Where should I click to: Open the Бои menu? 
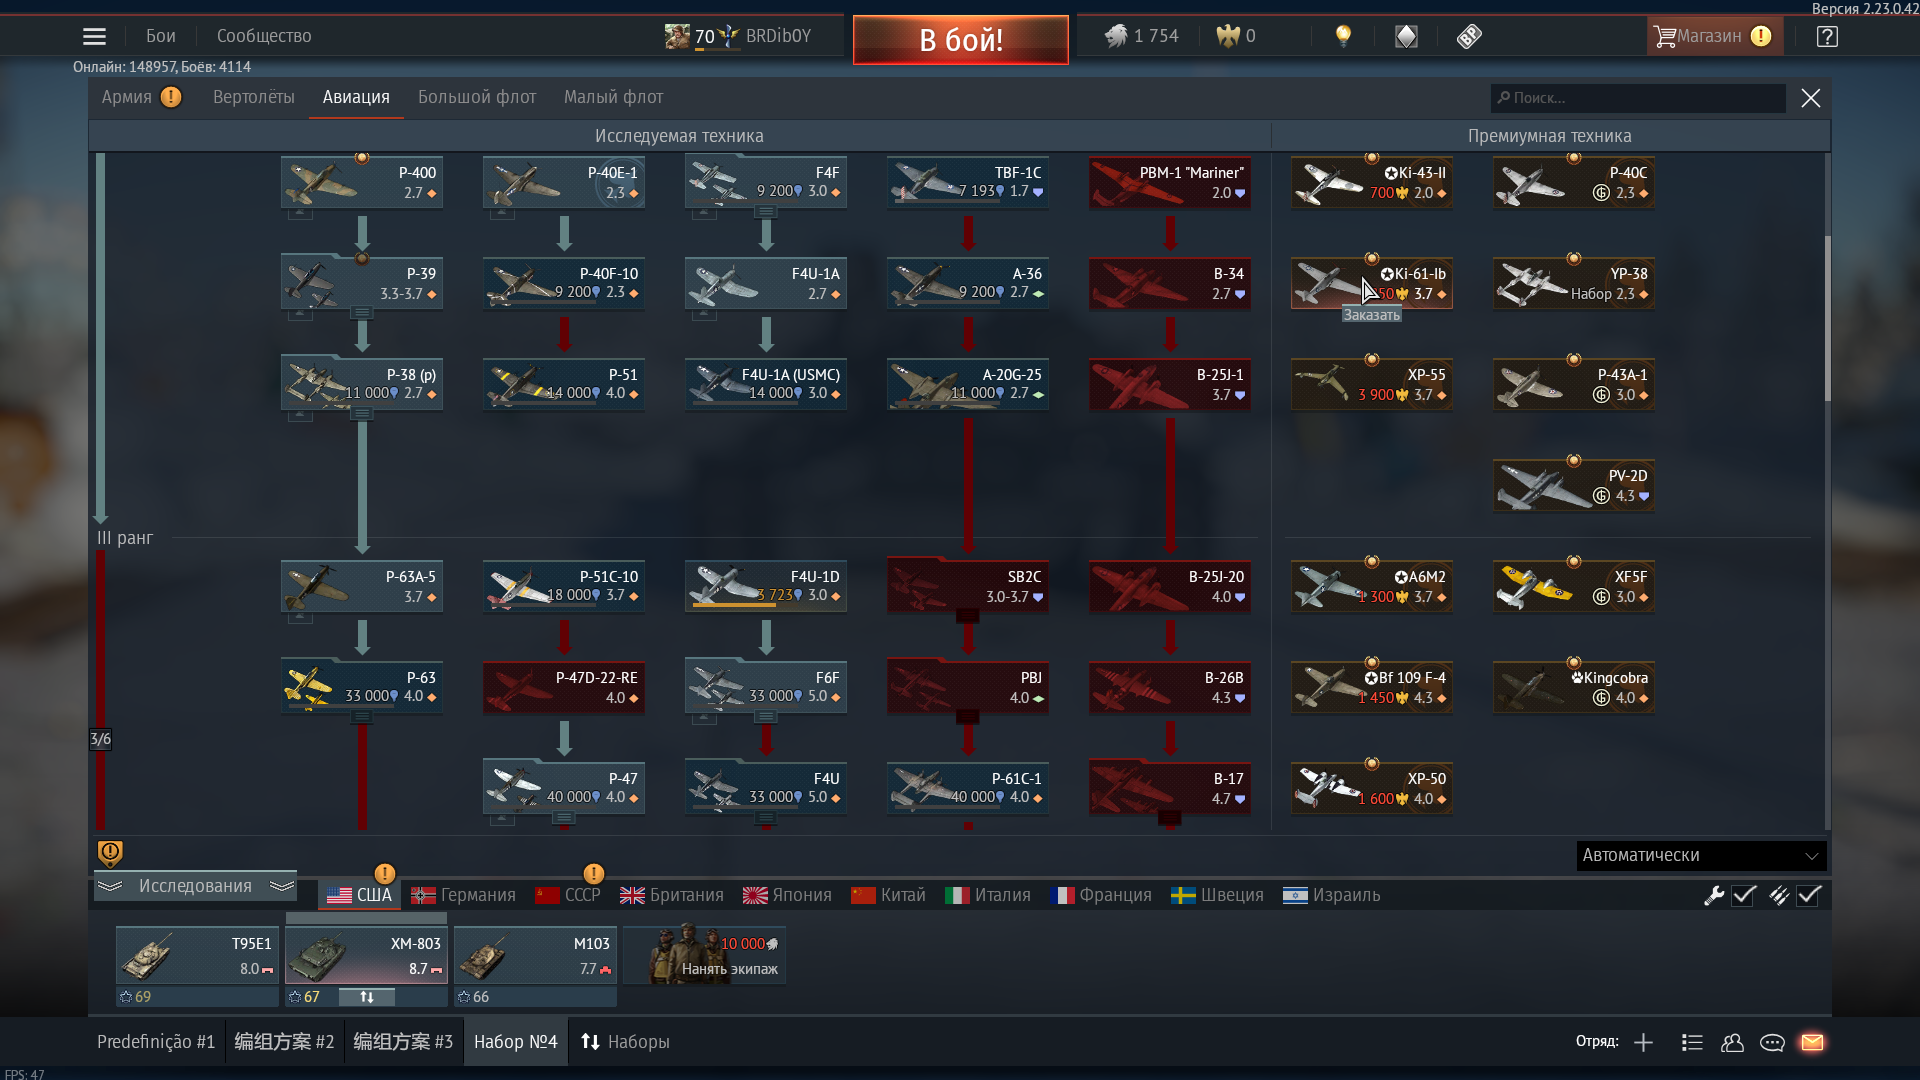point(161,36)
